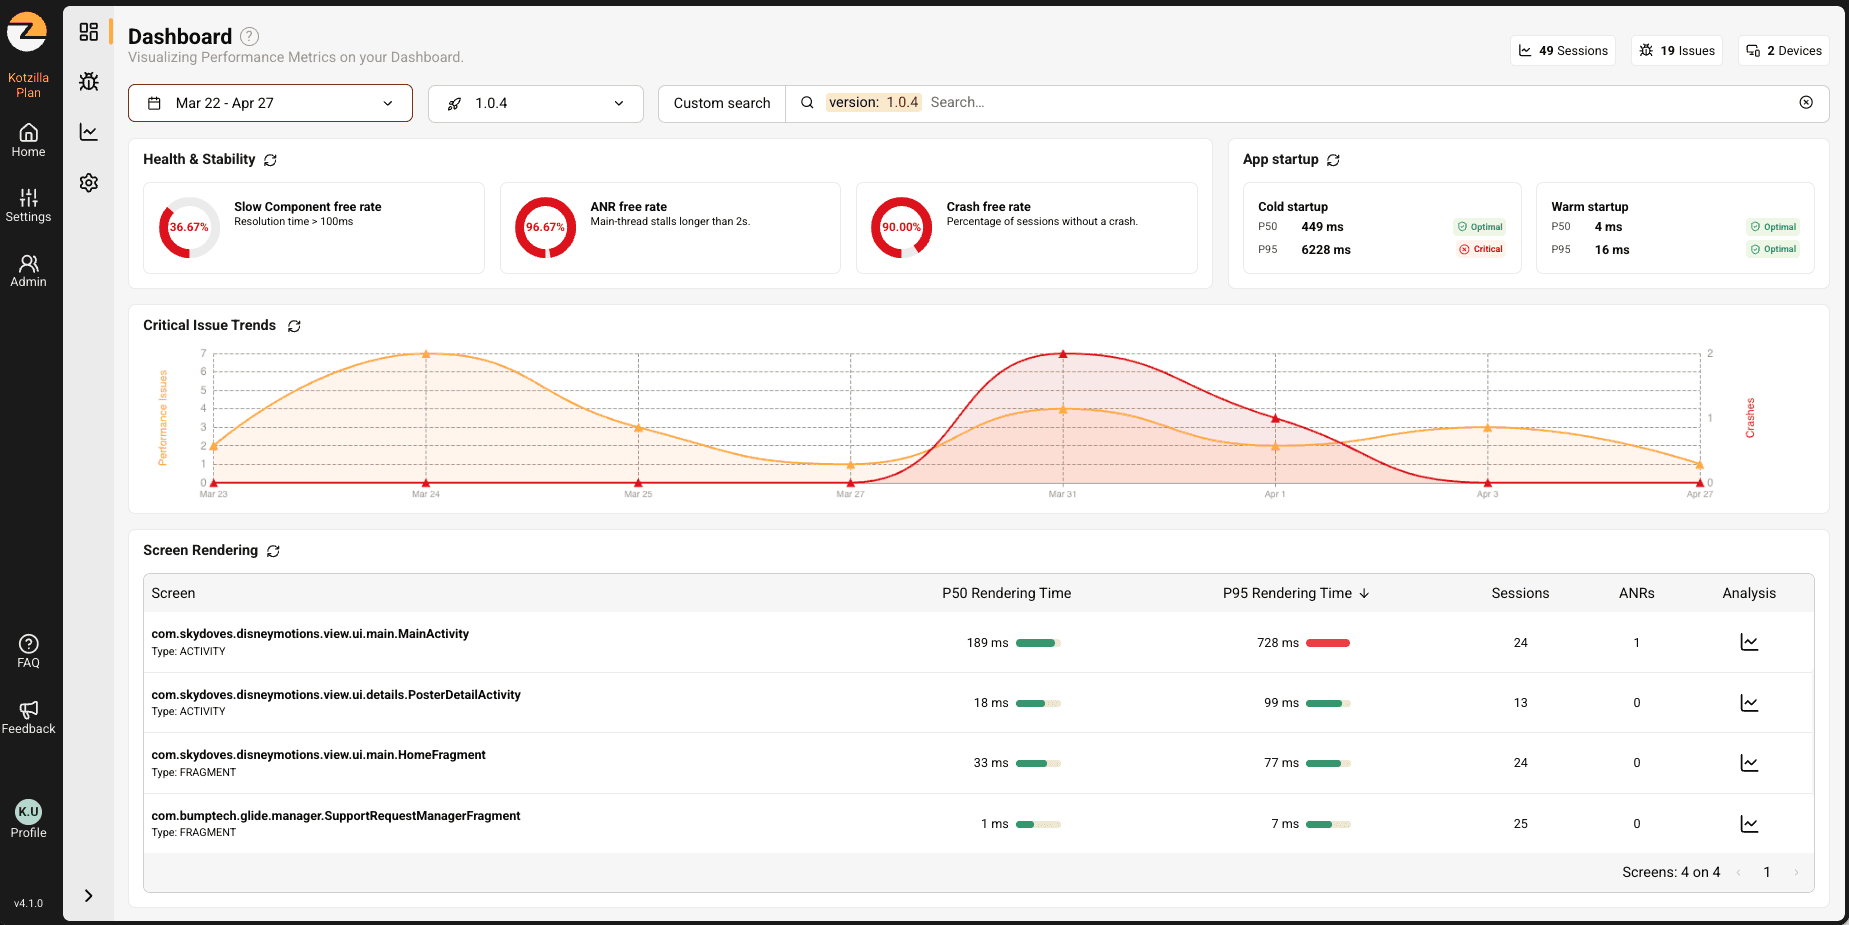Screen dimensions: 1849x925
Task: Open the 2 Devices button
Action: 1784,50
